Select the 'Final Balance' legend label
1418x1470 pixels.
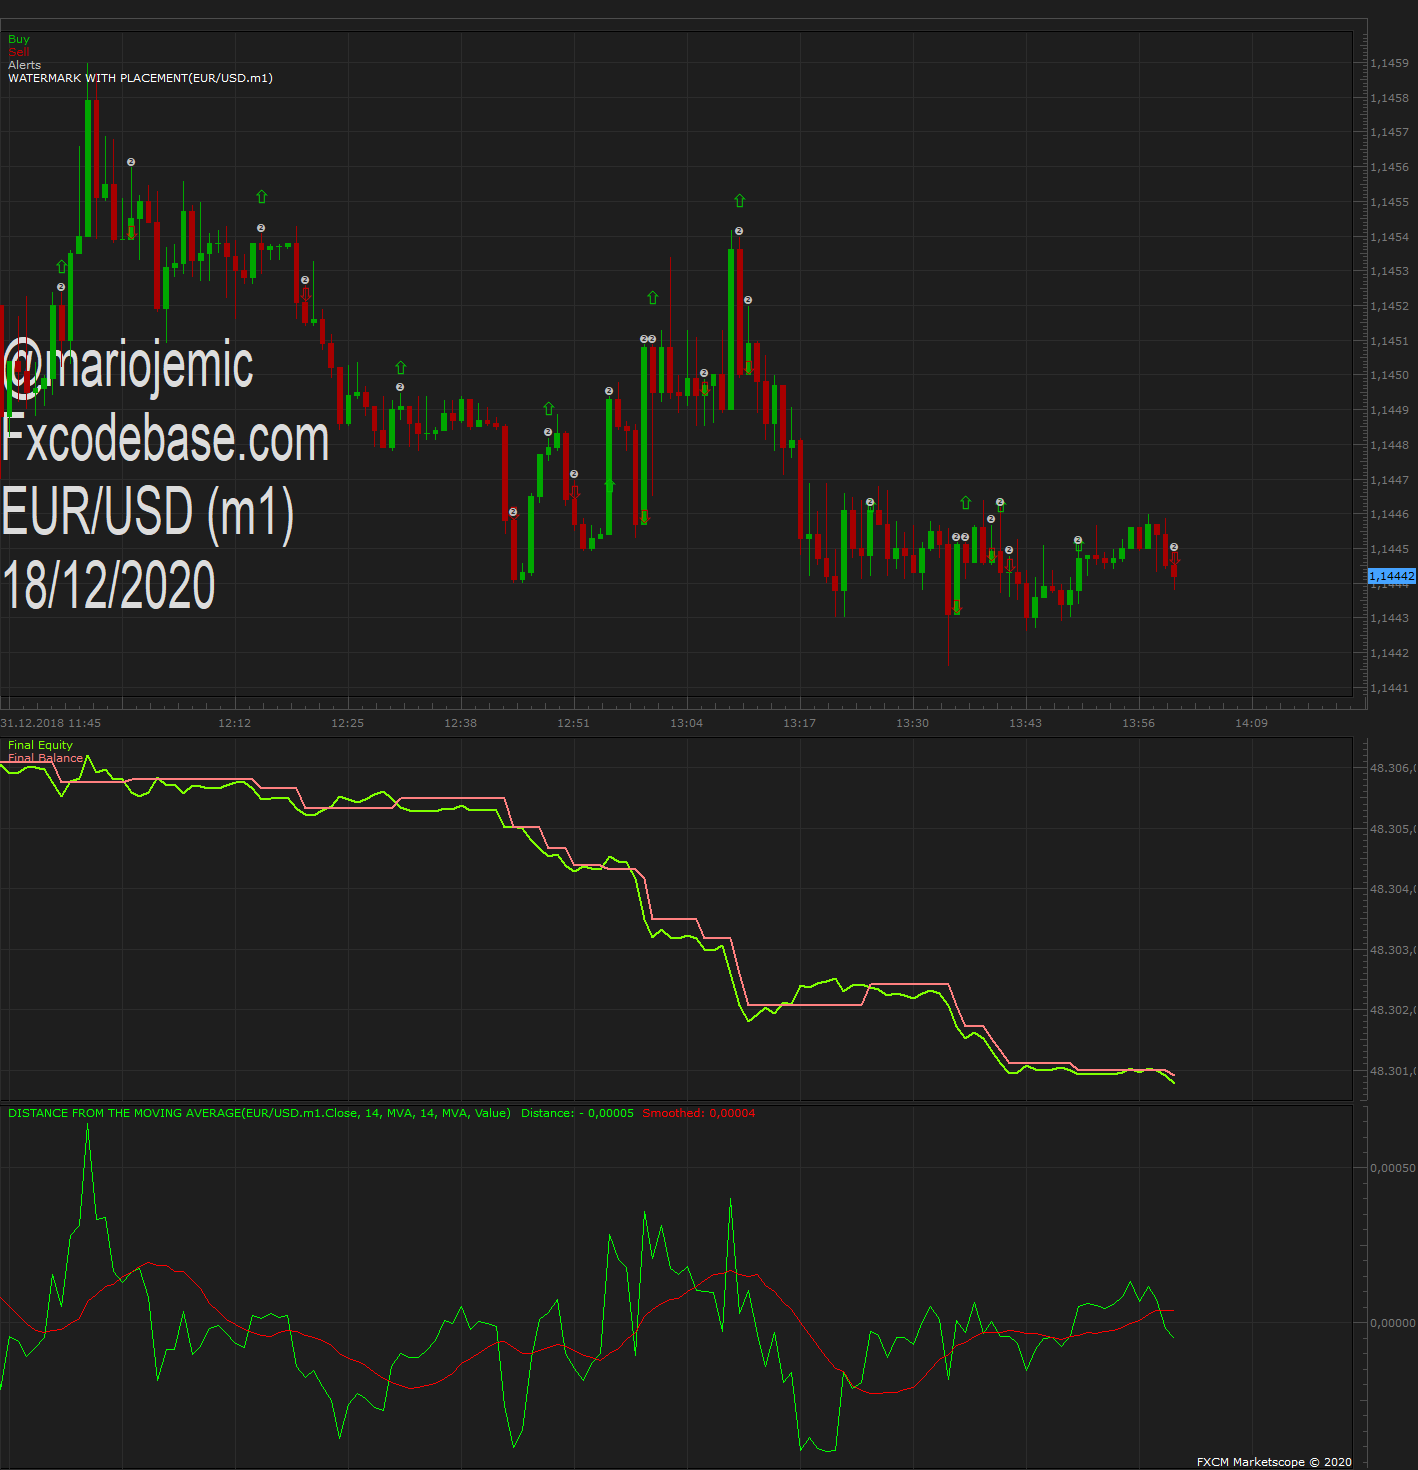(45, 758)
